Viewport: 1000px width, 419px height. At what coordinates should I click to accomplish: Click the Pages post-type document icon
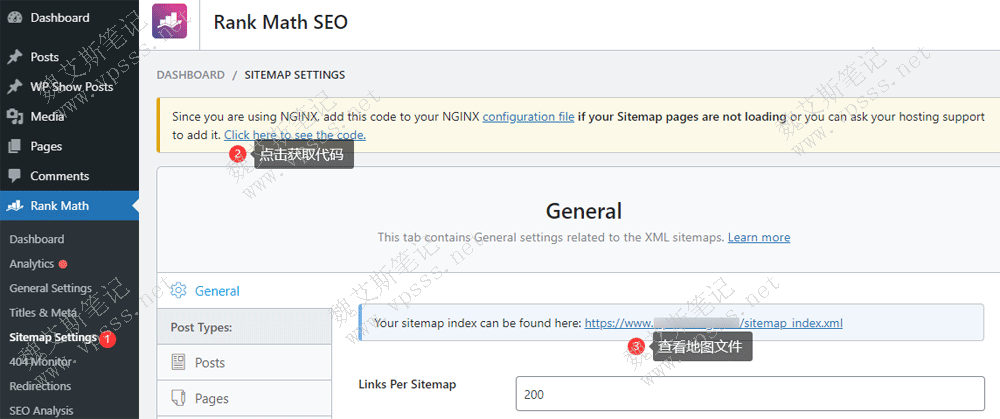coord(179,399)
